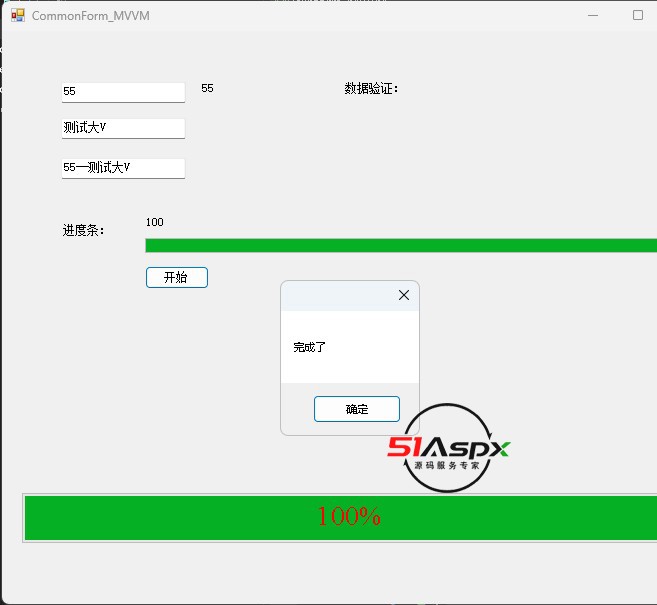657x605 pixels.
Task: Click the CommonForm_MVVM window icon
Action: [x=18, y=16]
